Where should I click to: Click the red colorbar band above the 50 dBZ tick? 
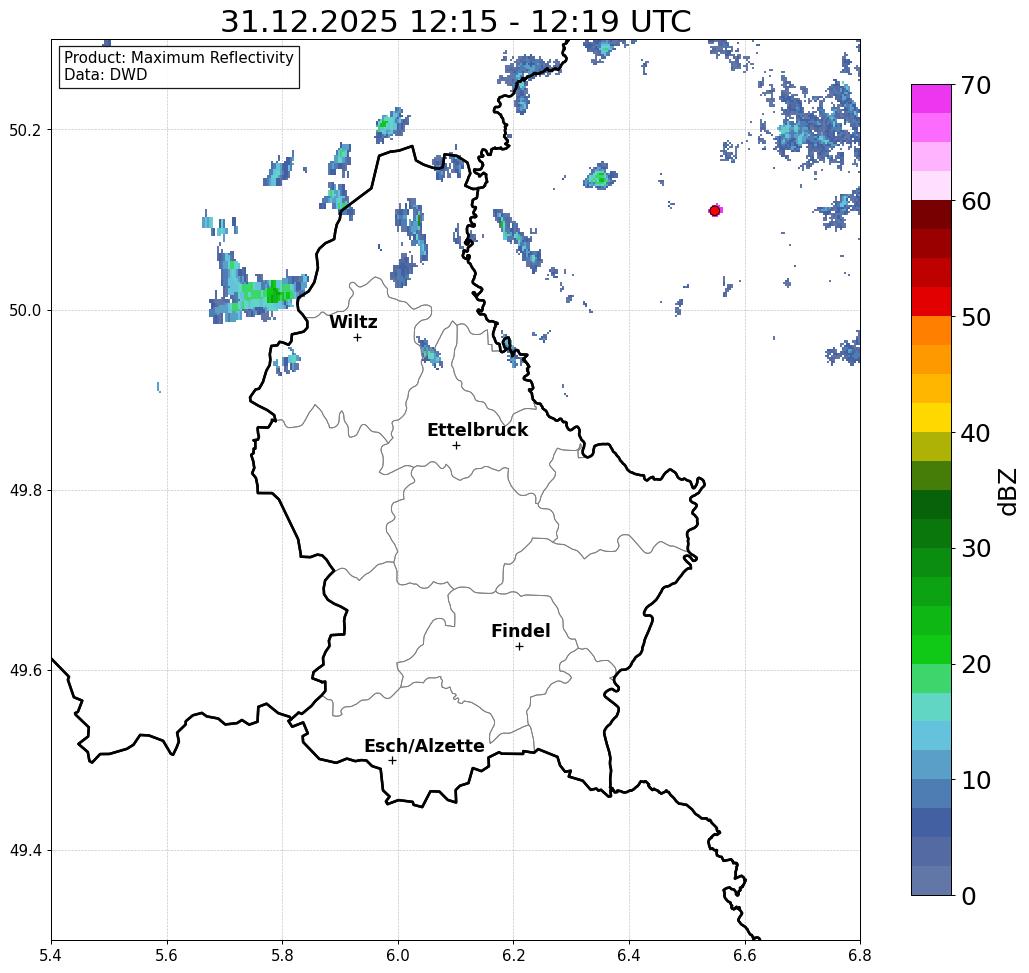931,302
